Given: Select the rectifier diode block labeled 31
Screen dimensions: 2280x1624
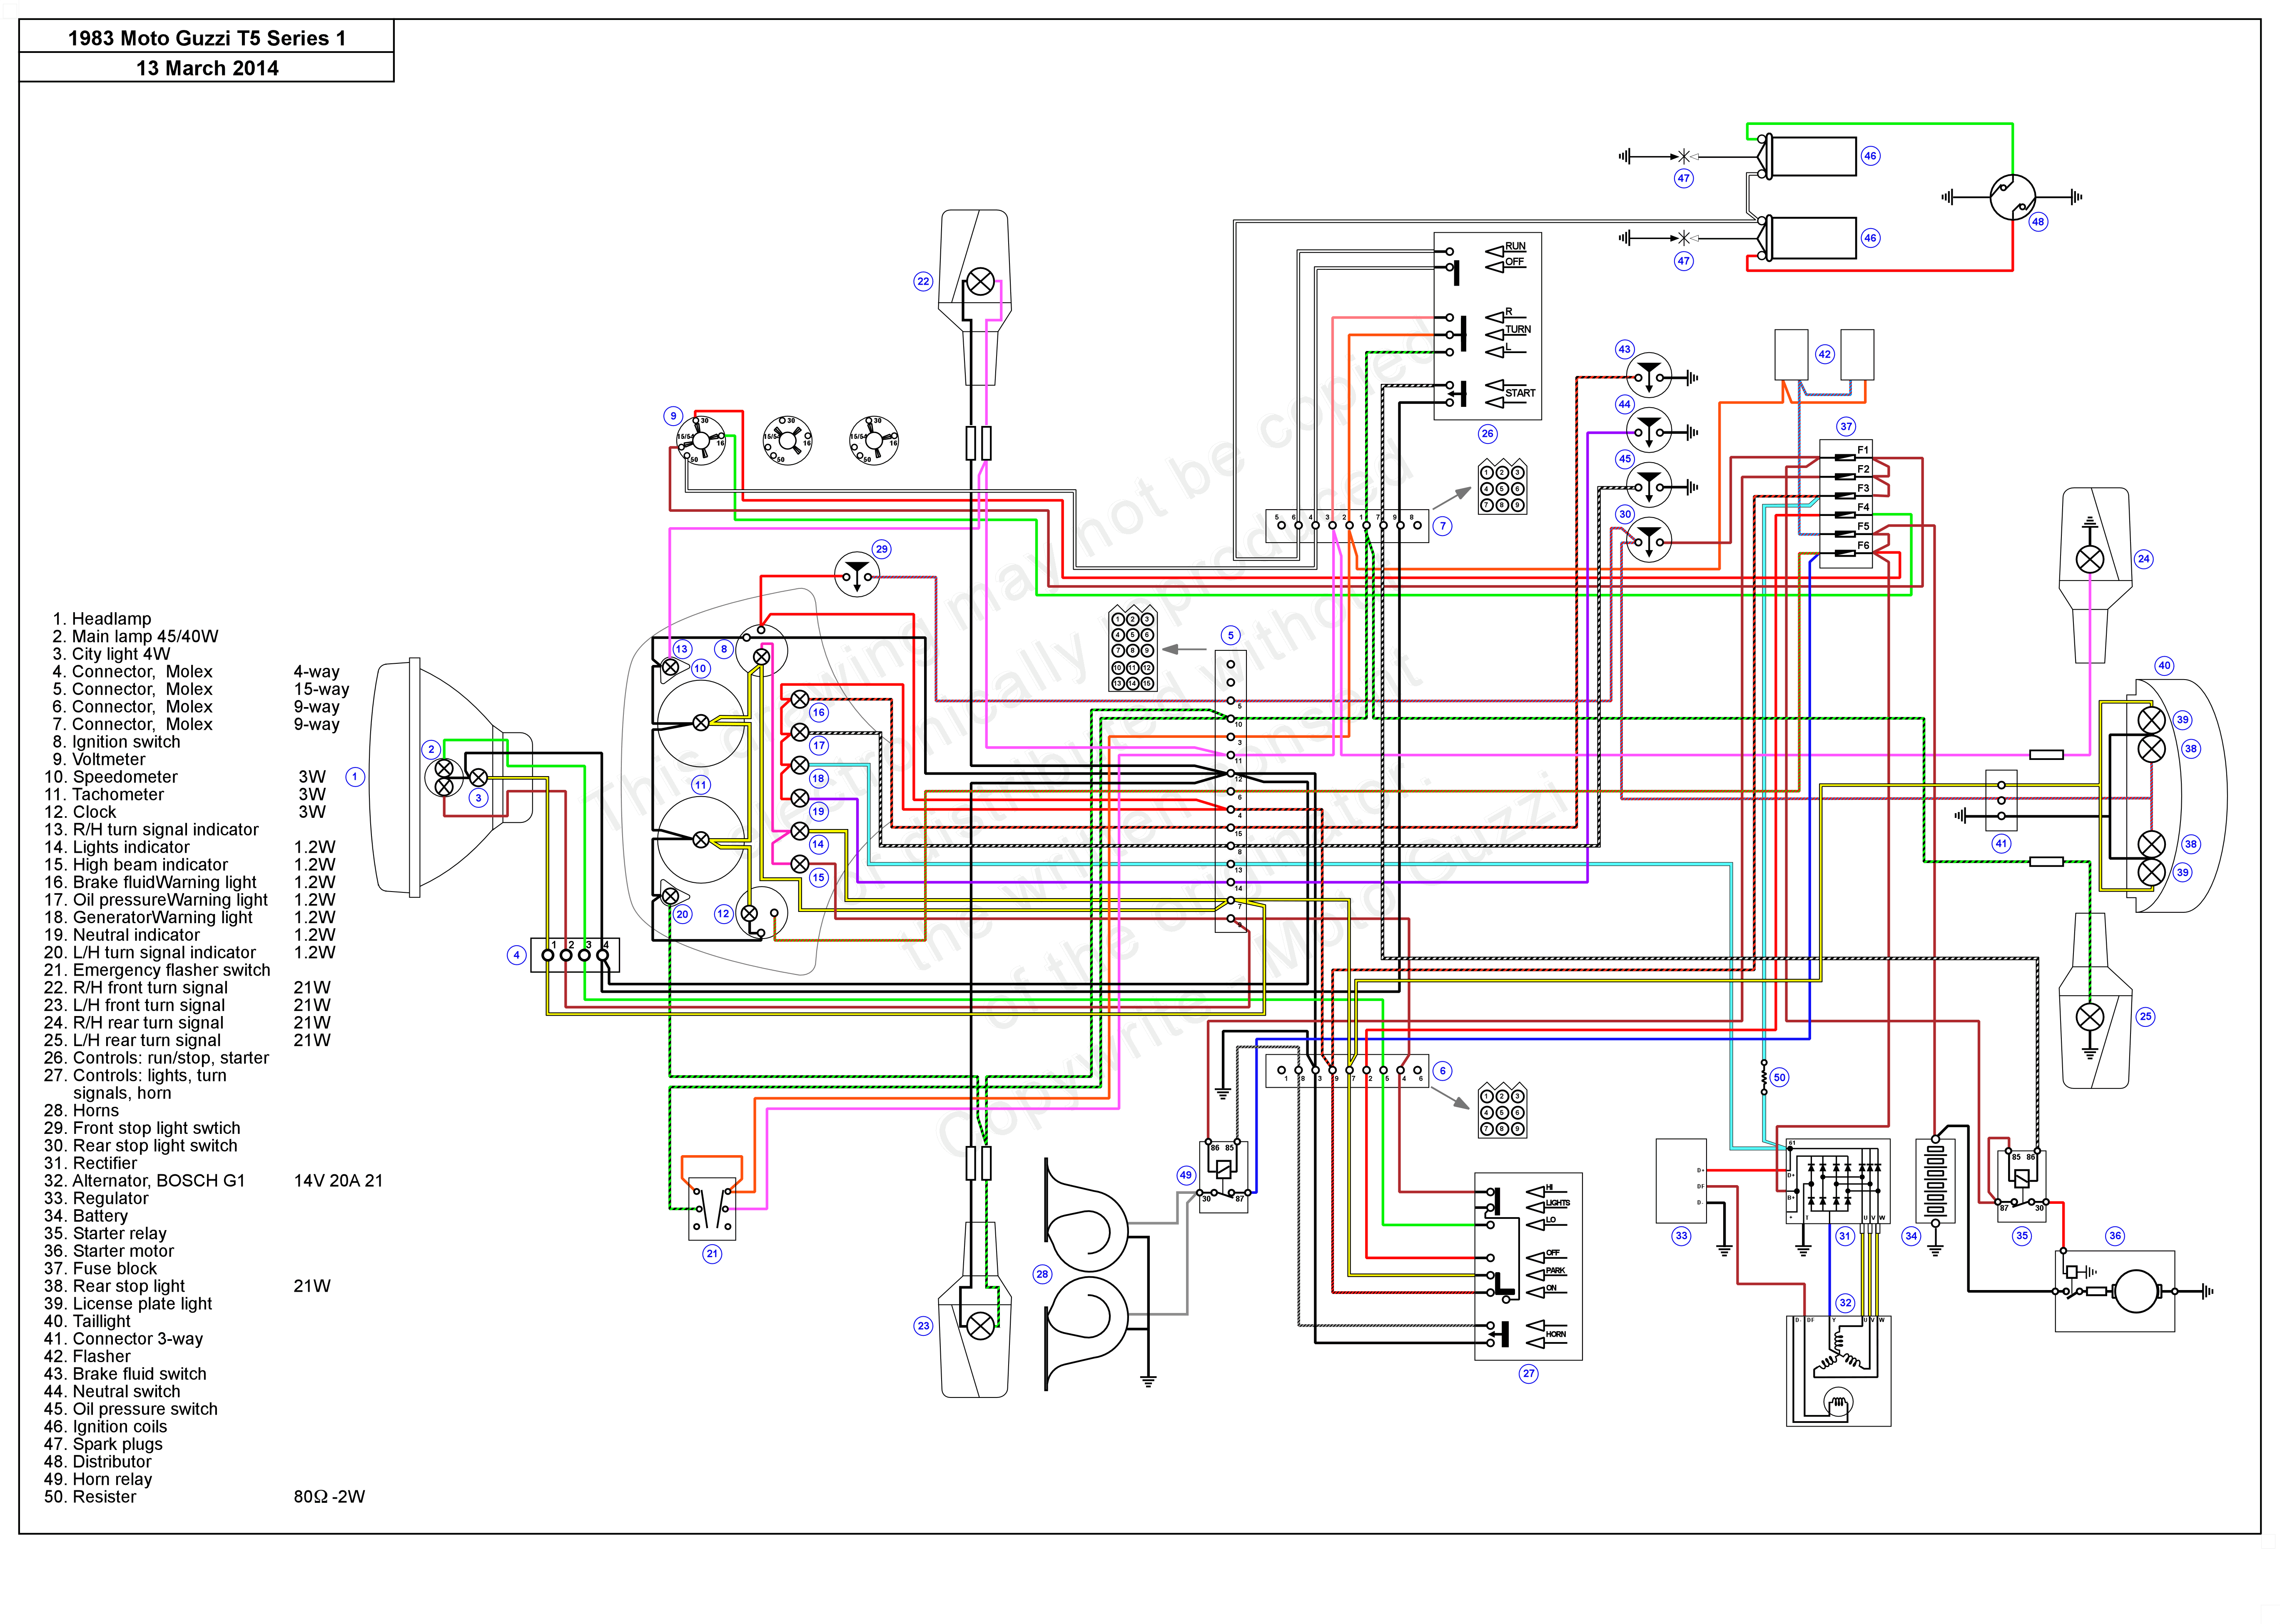Looking at the screenshot, I should pos(1838,1181).
